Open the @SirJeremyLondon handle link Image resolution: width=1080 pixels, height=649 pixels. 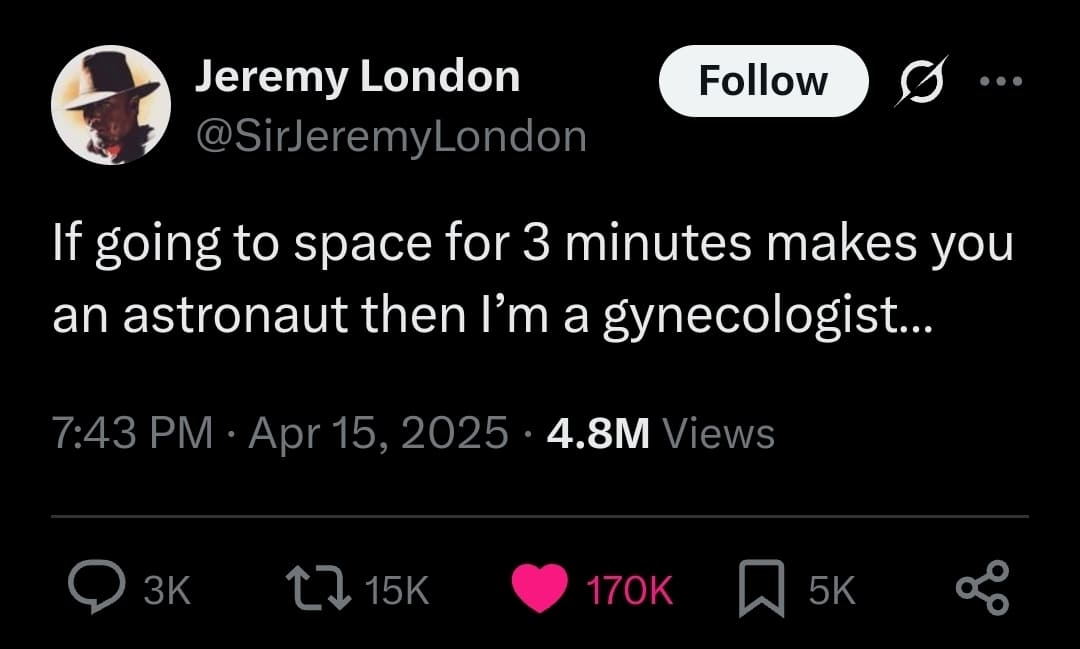[390, 135]
